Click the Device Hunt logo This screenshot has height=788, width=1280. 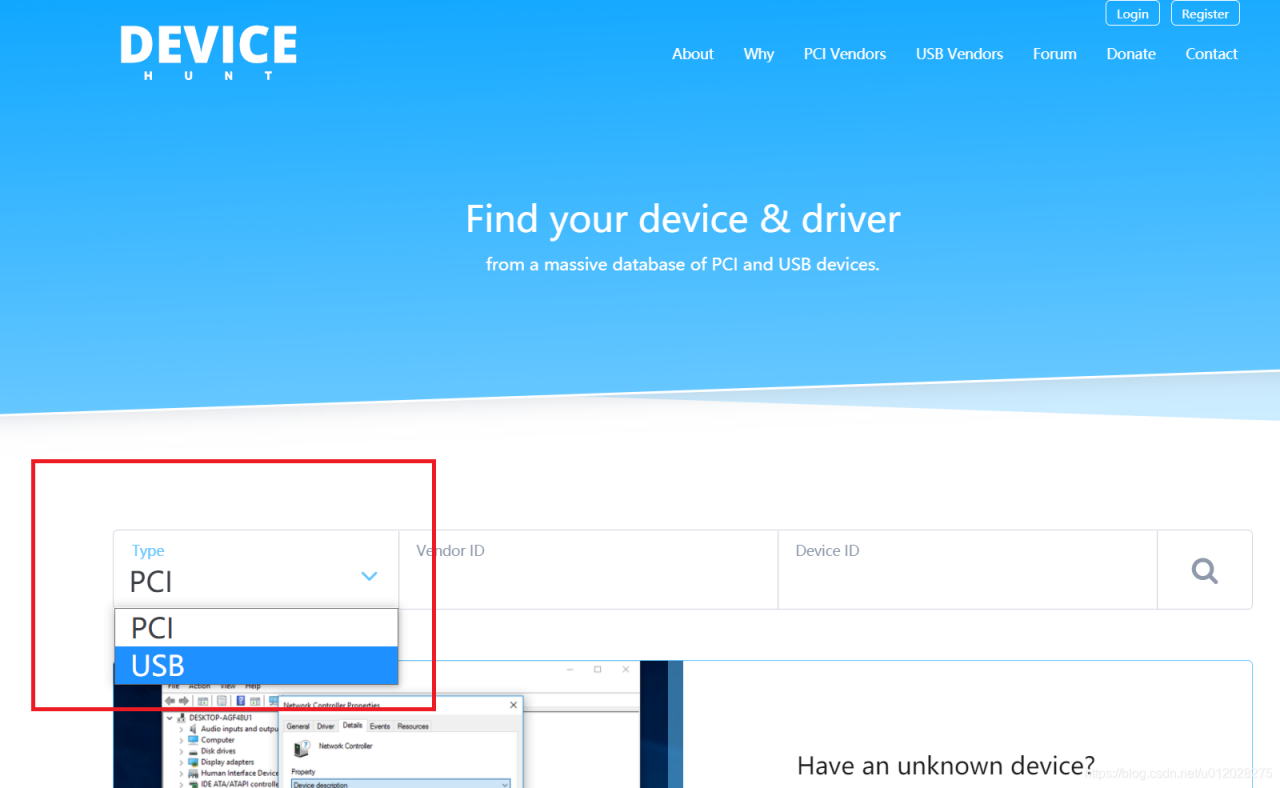[208, 53]
